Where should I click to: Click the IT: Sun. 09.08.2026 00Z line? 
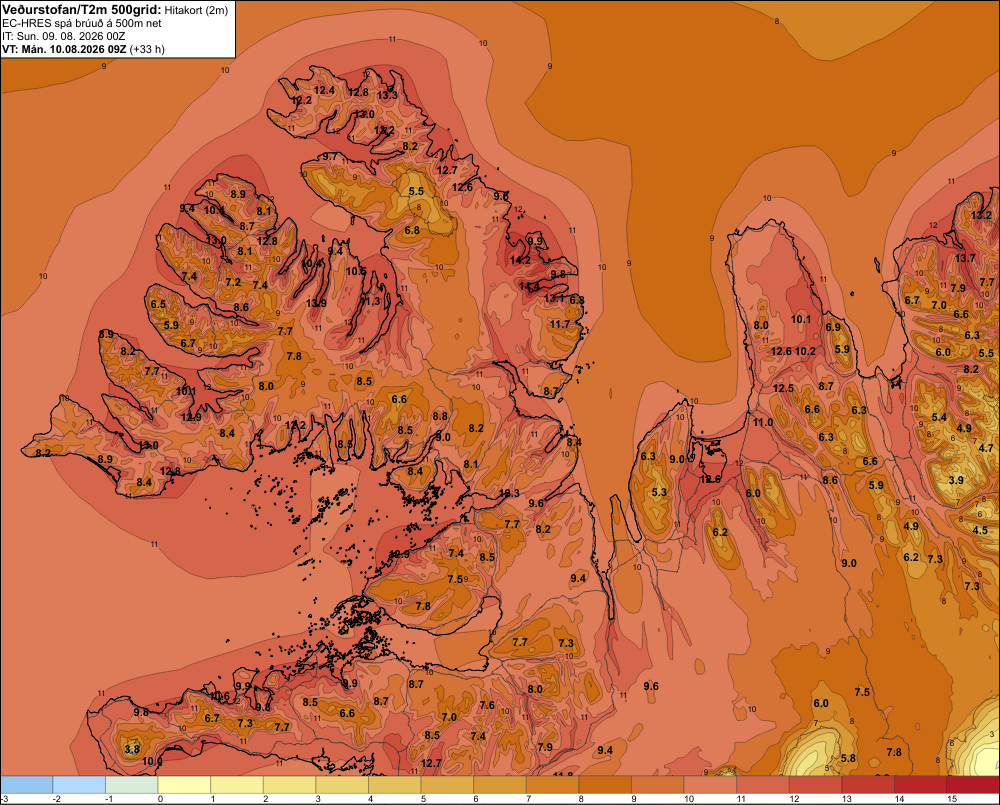tap(63, 36)
